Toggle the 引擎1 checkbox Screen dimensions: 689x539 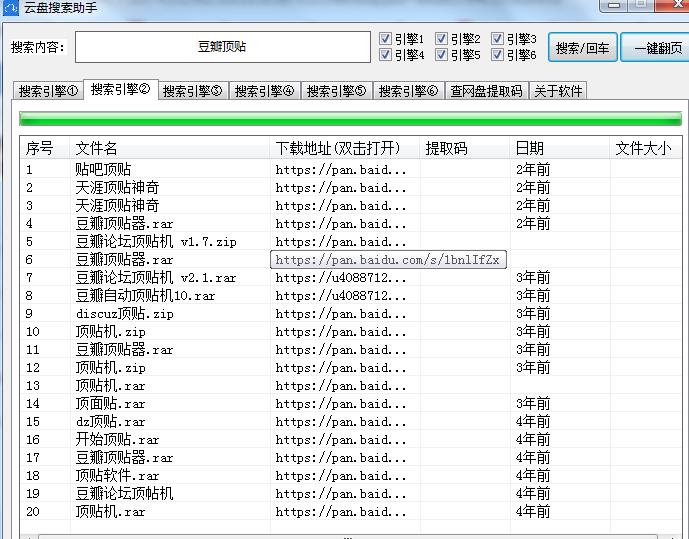pos(385,39)
